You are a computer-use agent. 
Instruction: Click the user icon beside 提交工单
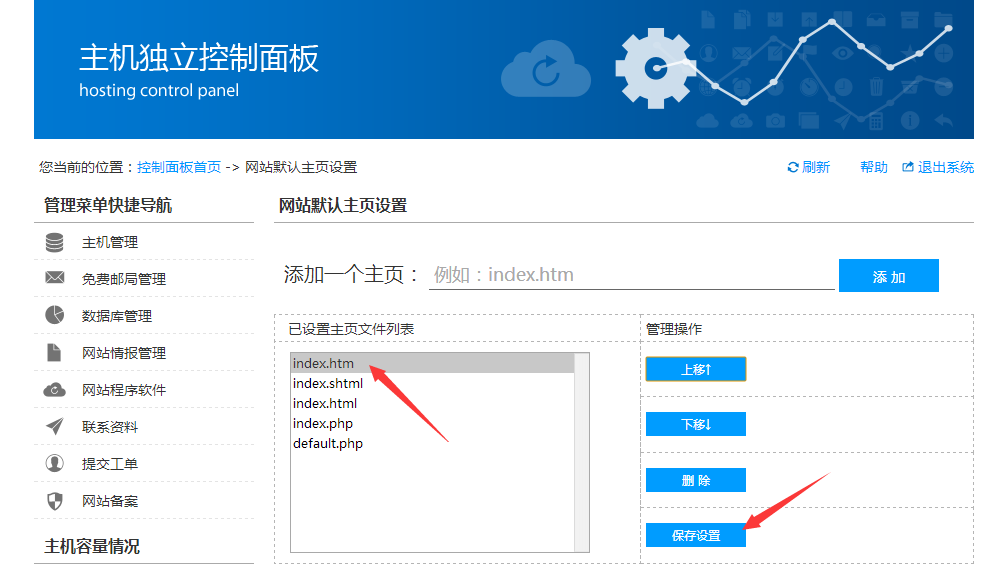pos(55,464)
